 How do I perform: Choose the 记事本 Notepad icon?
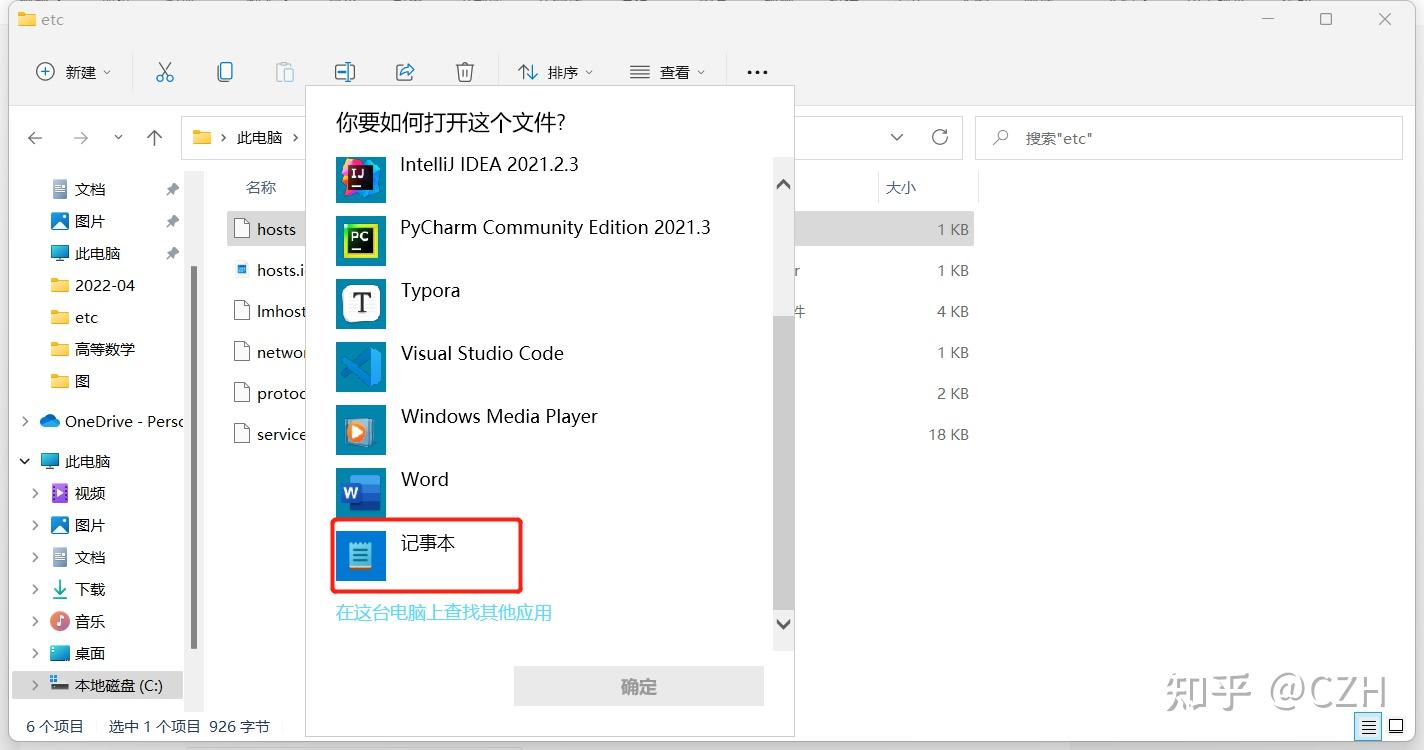[360, 555]
